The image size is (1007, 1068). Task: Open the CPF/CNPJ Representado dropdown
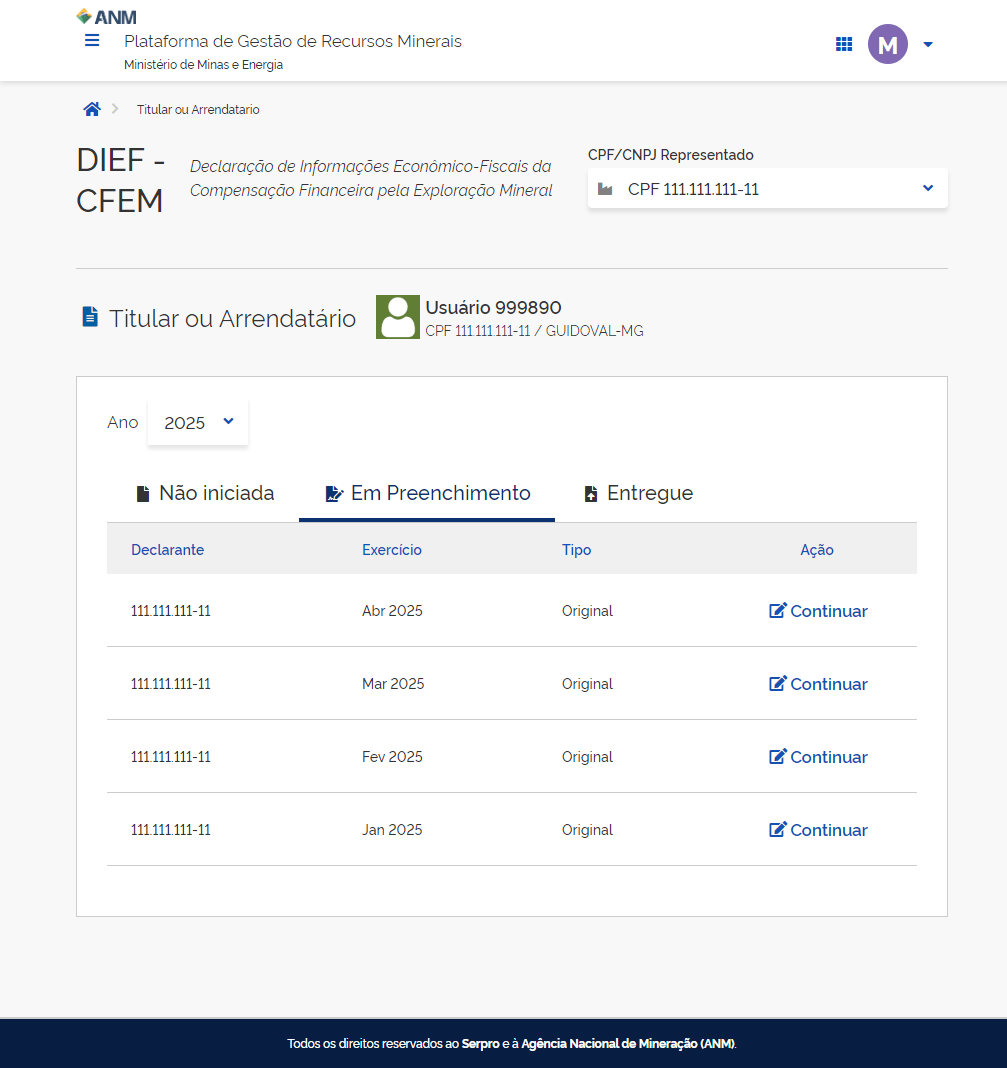click(x=767, y=189)
